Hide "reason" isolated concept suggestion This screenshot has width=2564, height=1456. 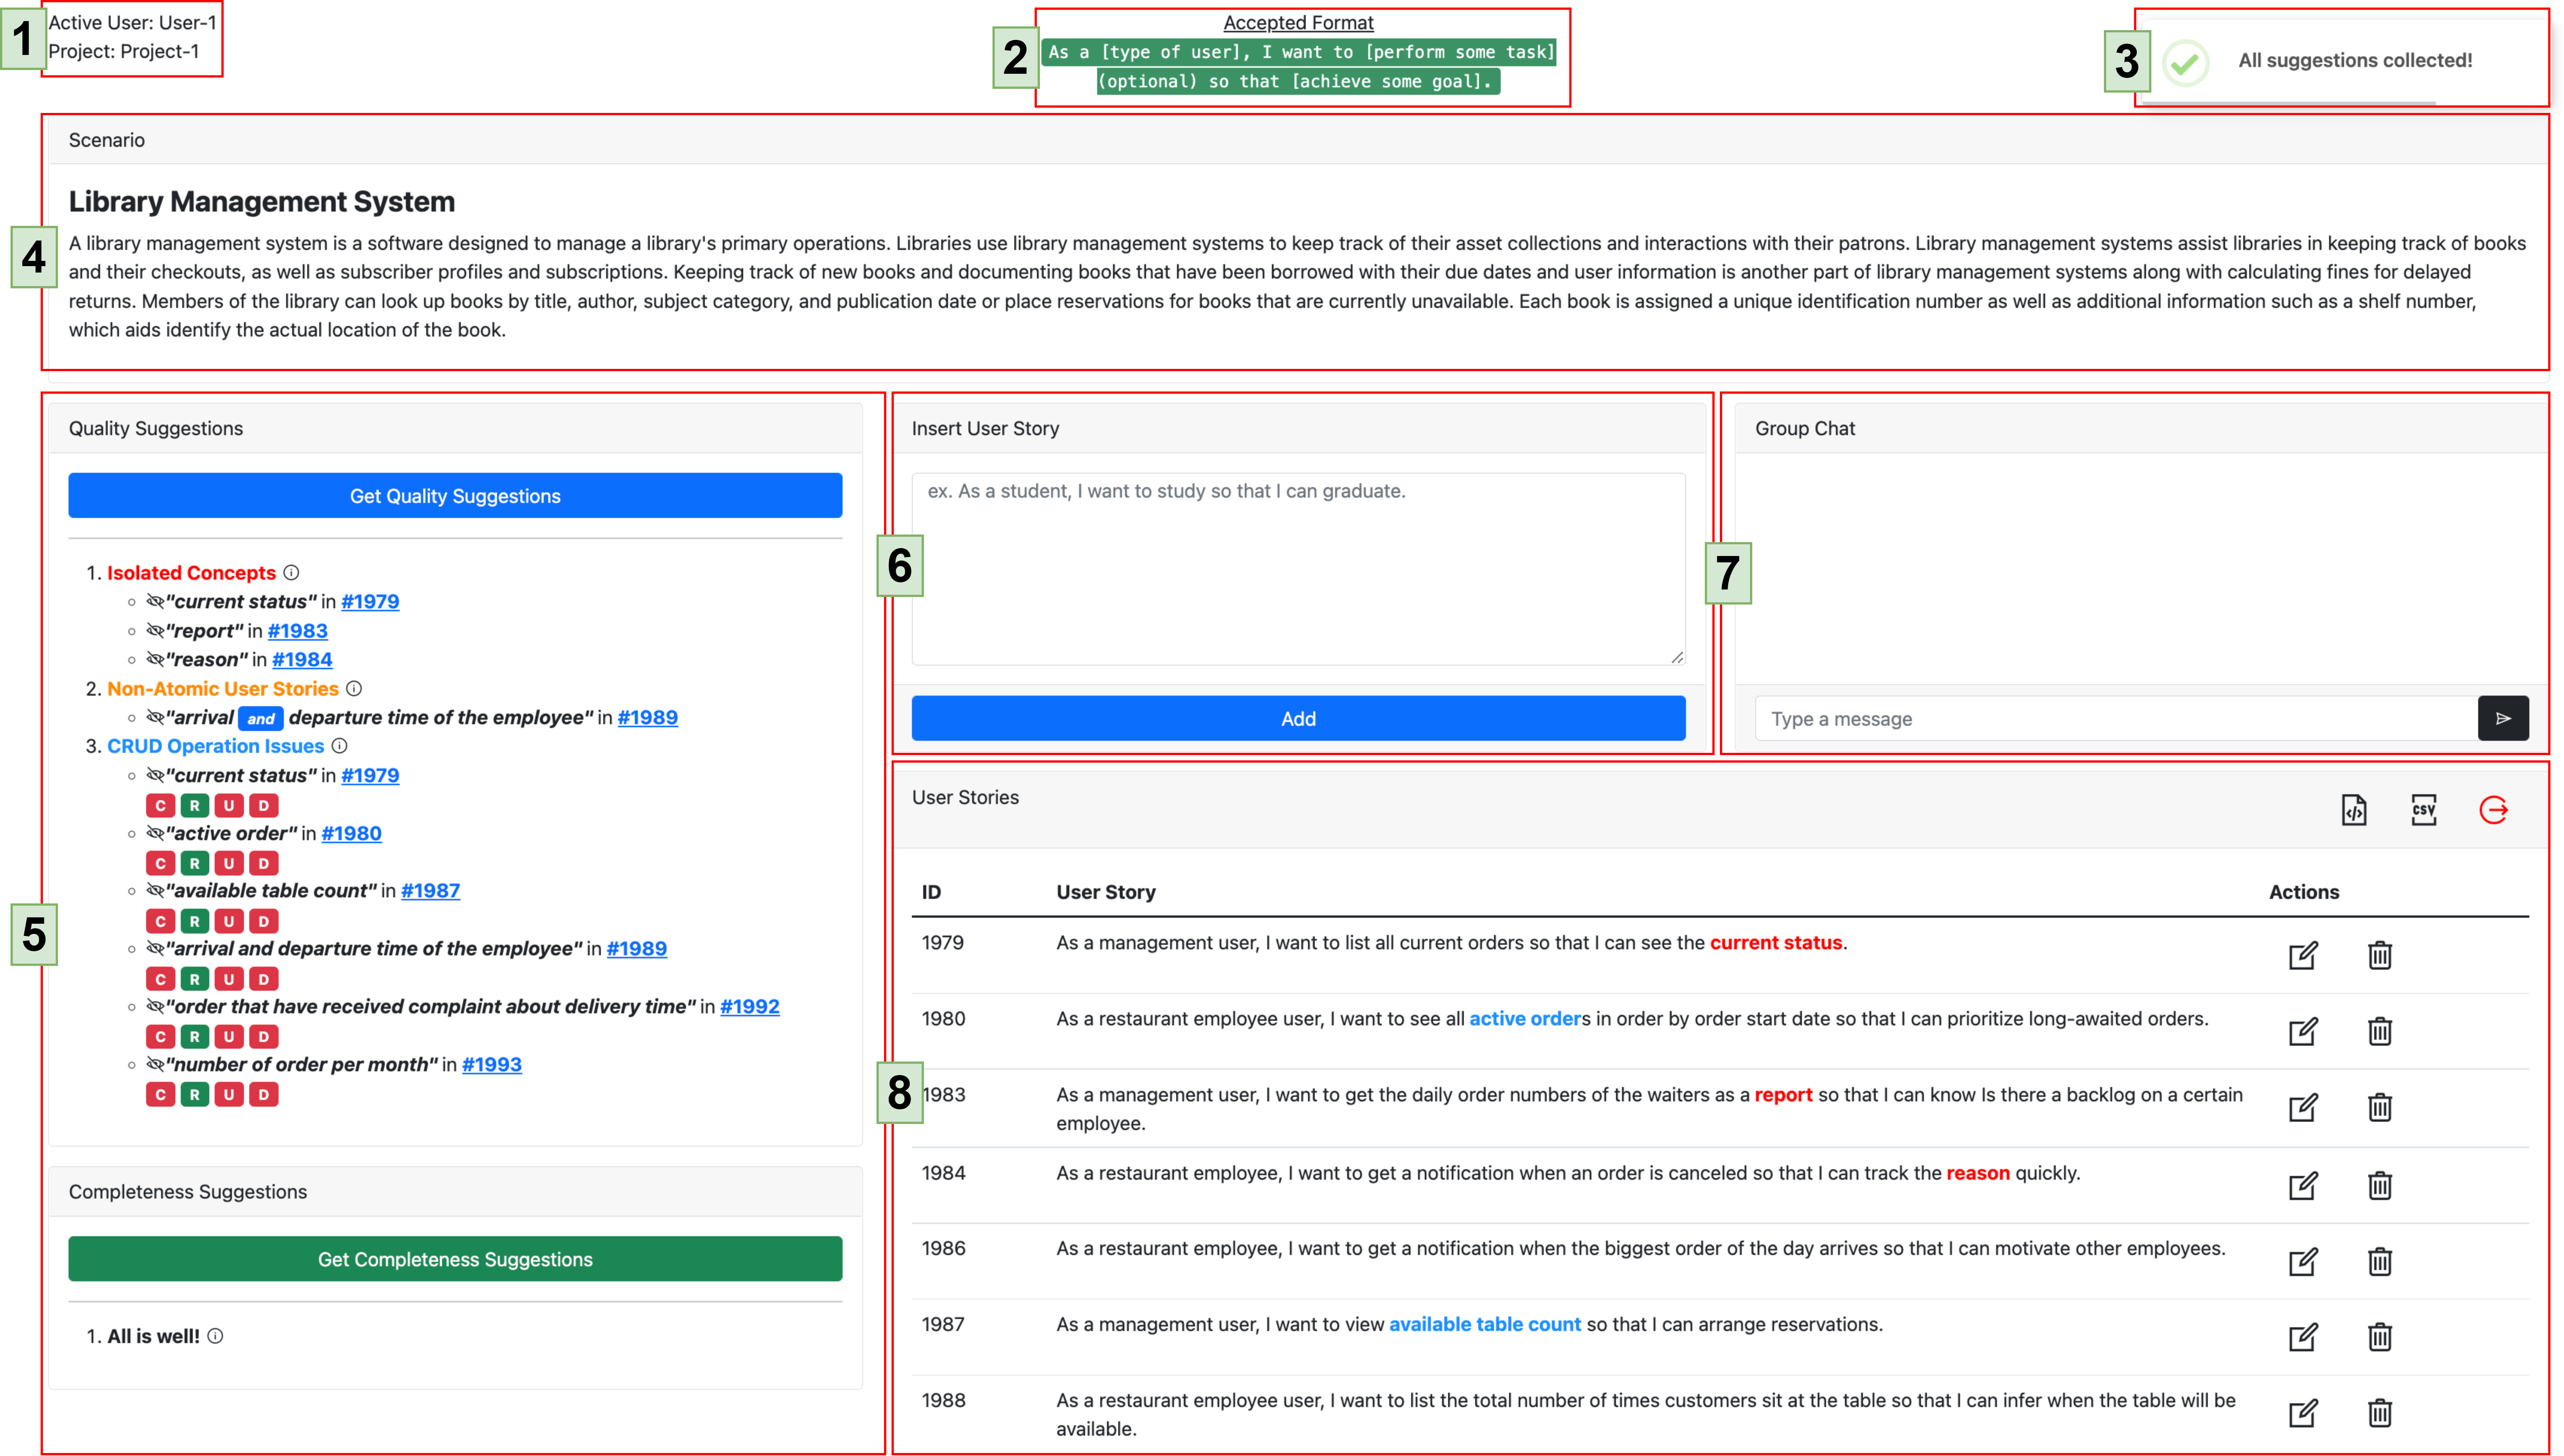pyautogui.click(x=155, y=659)
